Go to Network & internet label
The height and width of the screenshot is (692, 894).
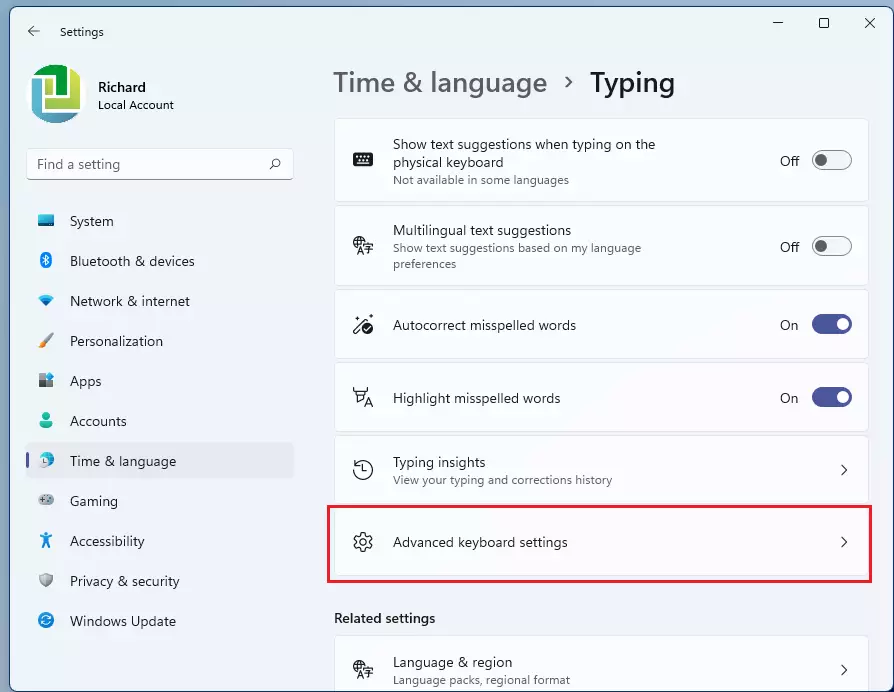coord(130,301)
